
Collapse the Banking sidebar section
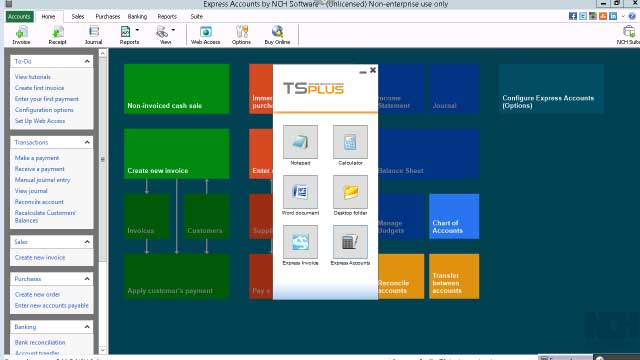click(87, 327)
